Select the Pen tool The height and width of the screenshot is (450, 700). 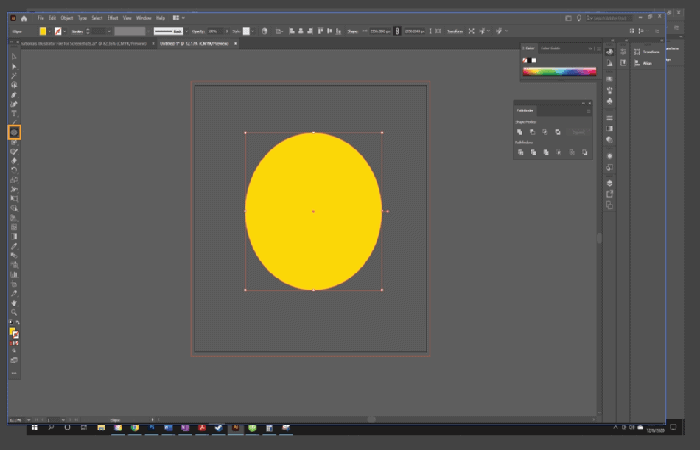pos(14,95)
